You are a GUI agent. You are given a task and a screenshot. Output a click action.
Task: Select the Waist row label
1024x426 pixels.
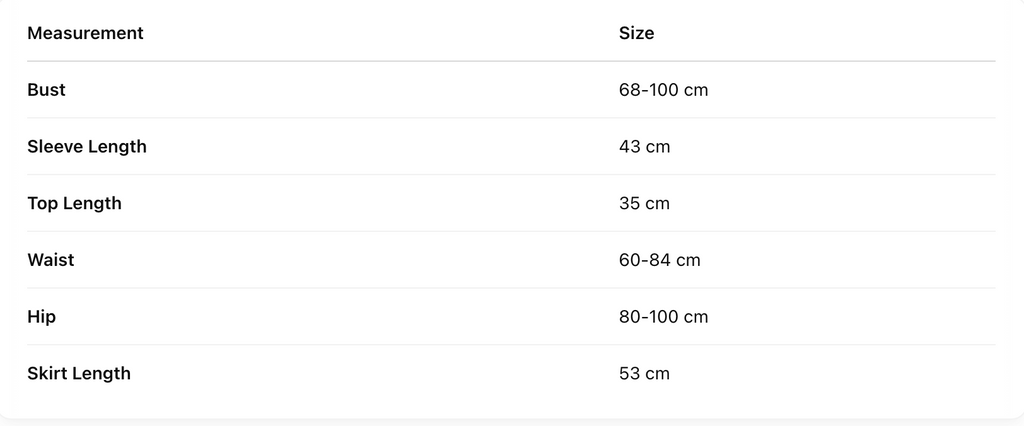tap(50, 260)
